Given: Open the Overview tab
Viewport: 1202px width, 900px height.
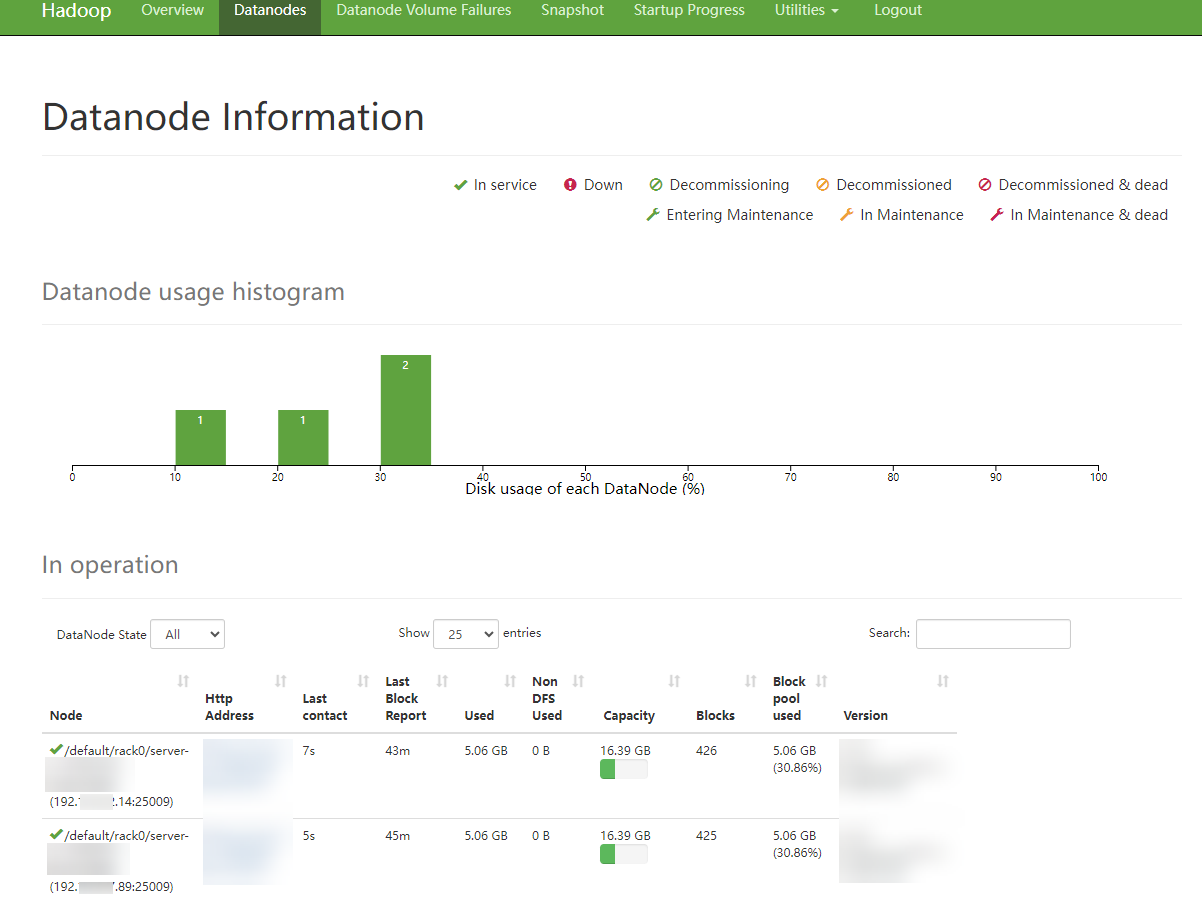Looking at the screenshot, I should tap(172, 10).
